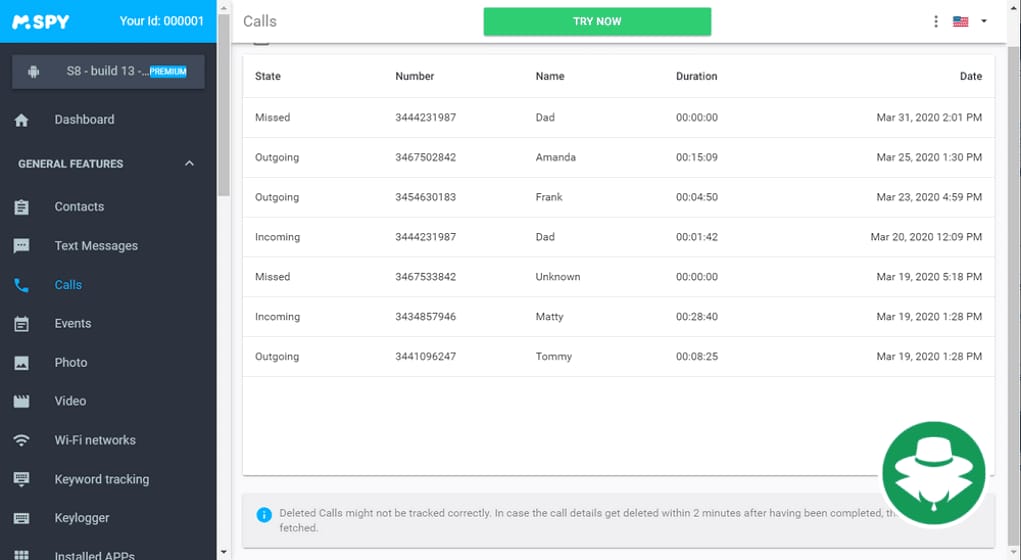Image resolution: width=1021 pixels, height=560 pixels.
Task: Click the Wi-Fi networks signal icon
Action: point(22,440)
